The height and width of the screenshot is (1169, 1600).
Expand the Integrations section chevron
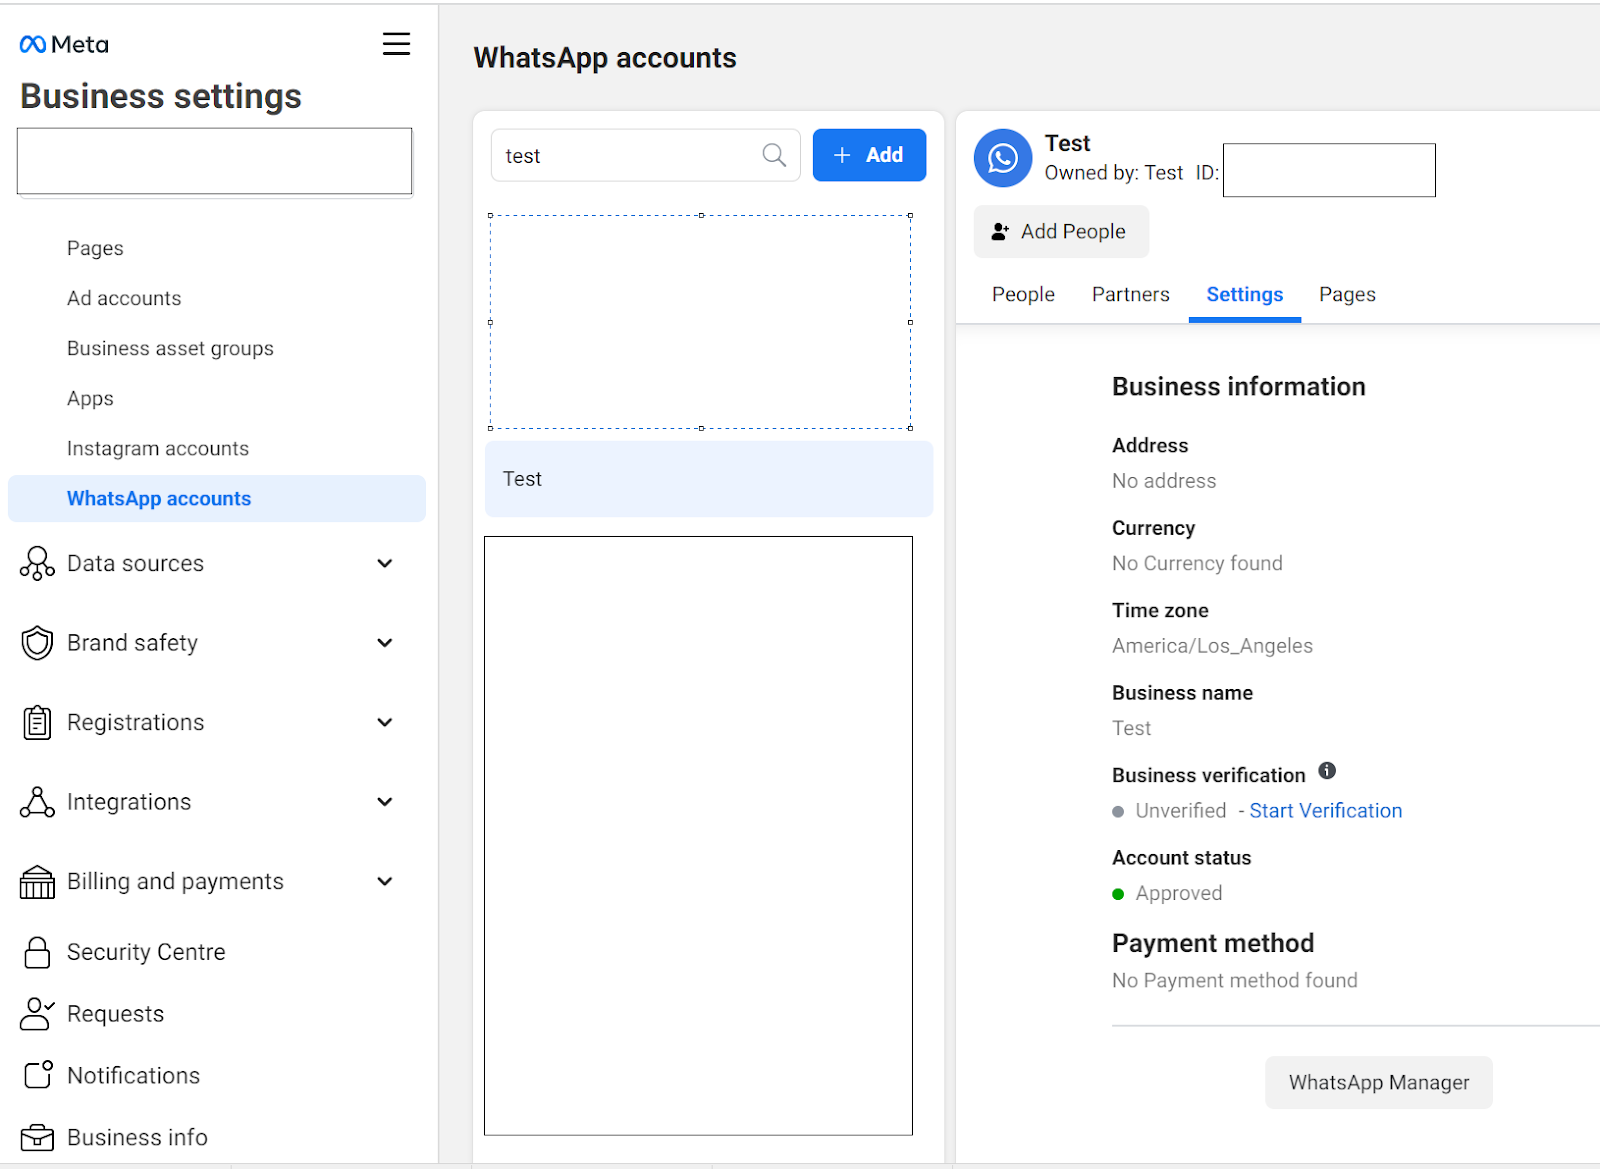(x=385, y=802)
